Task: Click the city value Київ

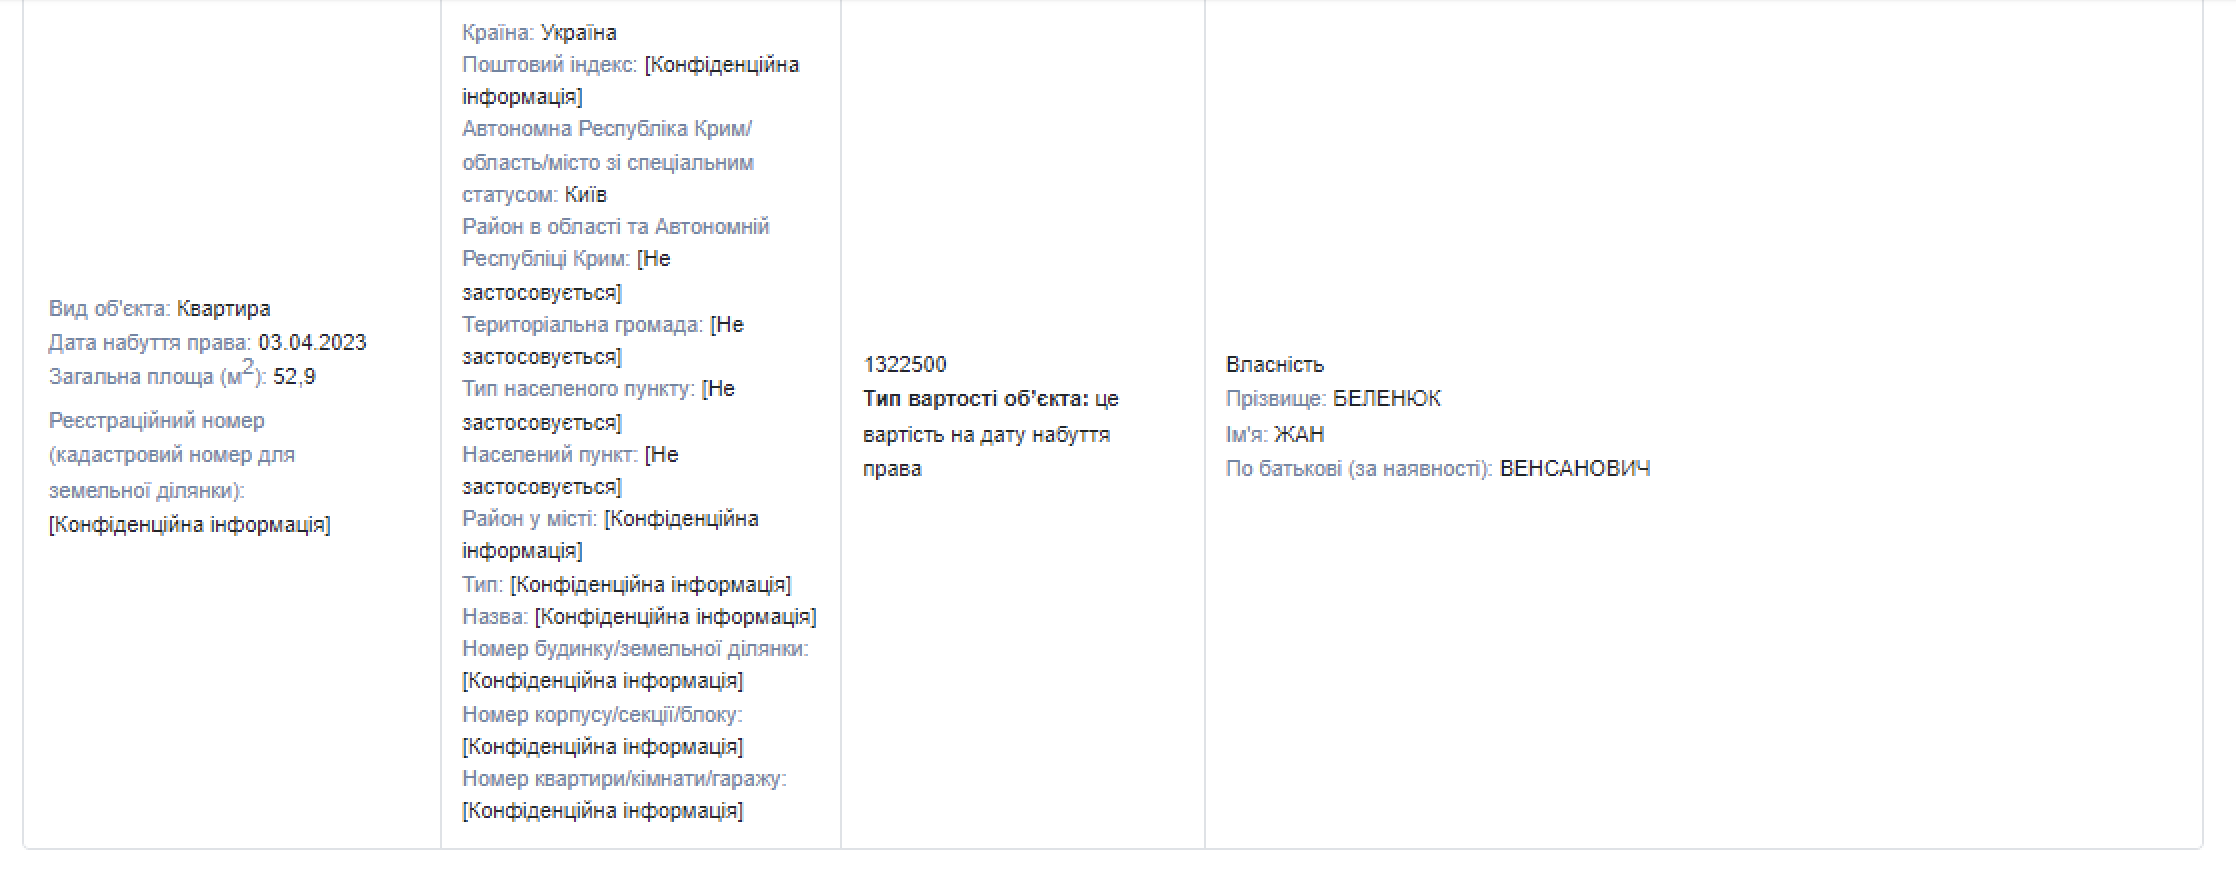Action: 585,195
